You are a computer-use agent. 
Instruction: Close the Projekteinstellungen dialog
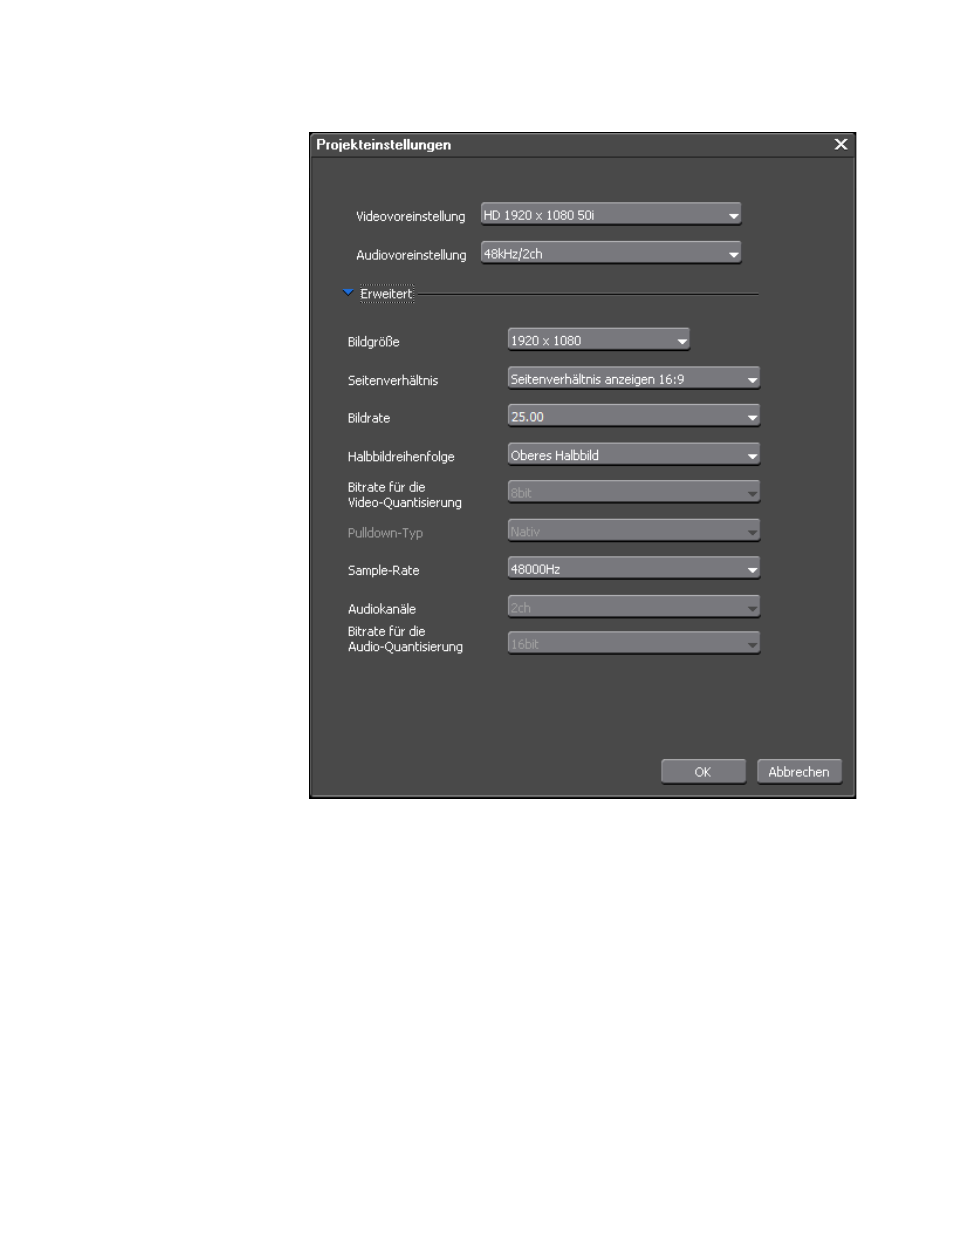point(841,145)
